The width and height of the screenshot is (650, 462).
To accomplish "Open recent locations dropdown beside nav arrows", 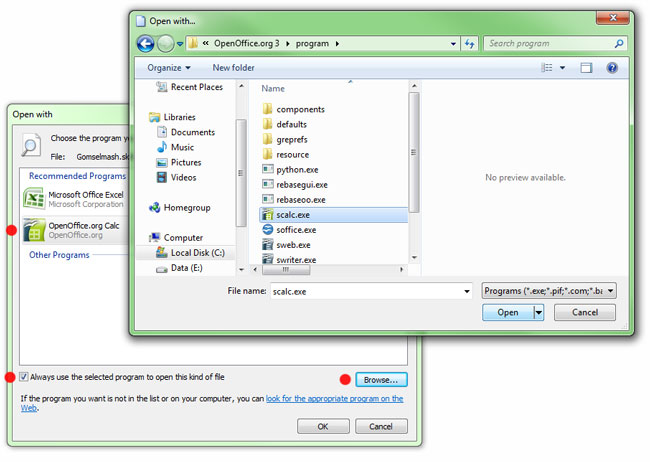I will pyautogui.click(x=180, y=44).
